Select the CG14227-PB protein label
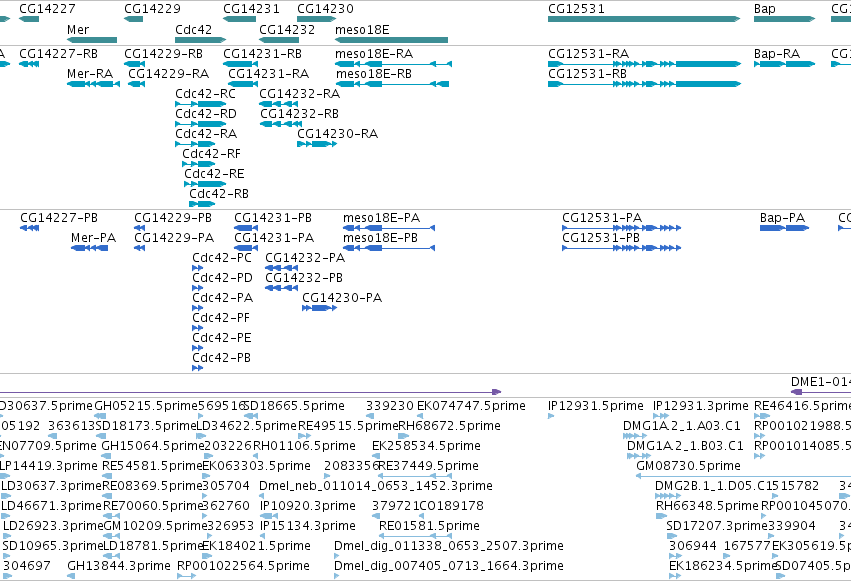The image size is (851, 581). point(59,218)
